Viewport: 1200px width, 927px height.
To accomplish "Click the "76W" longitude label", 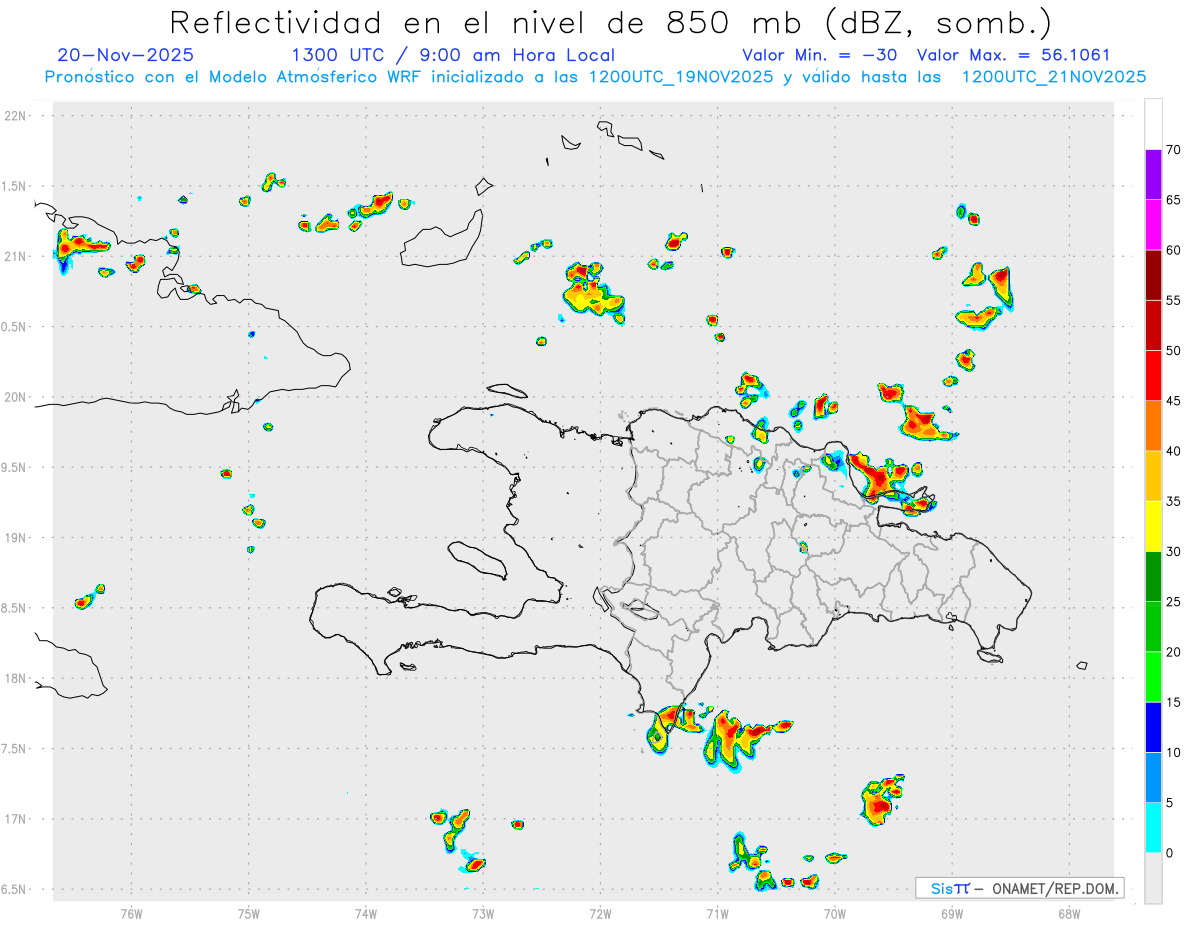I will point(131,913).
